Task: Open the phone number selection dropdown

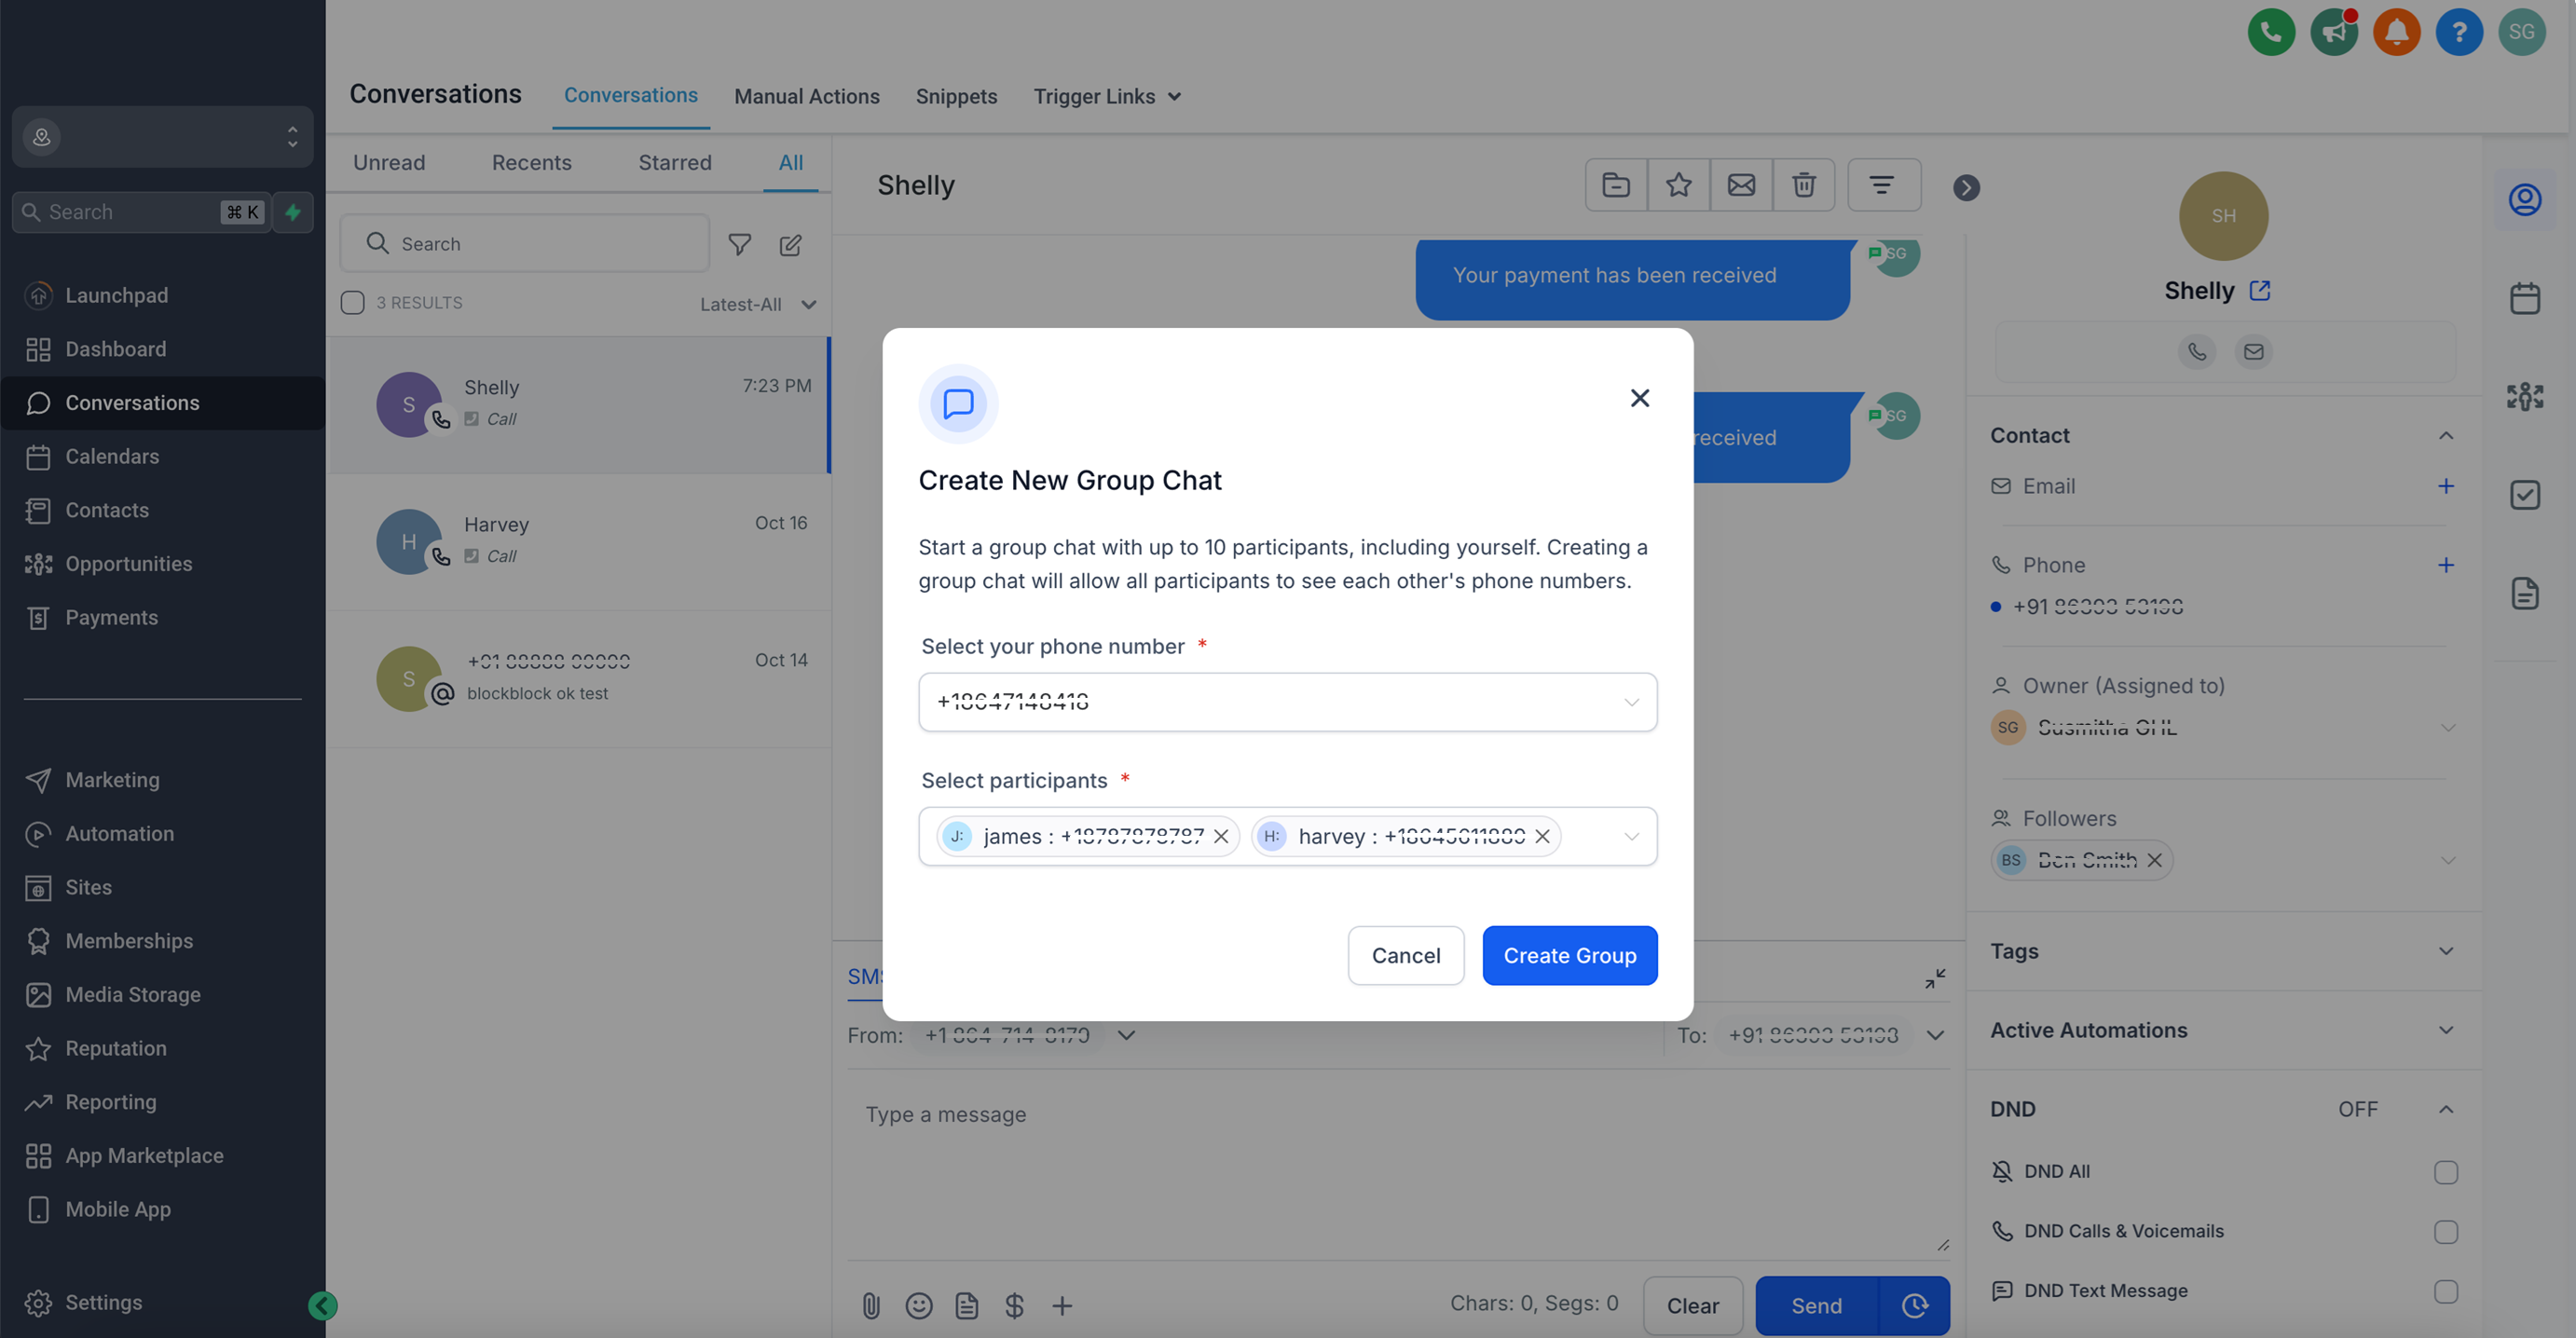Action: click(1287, 702)
